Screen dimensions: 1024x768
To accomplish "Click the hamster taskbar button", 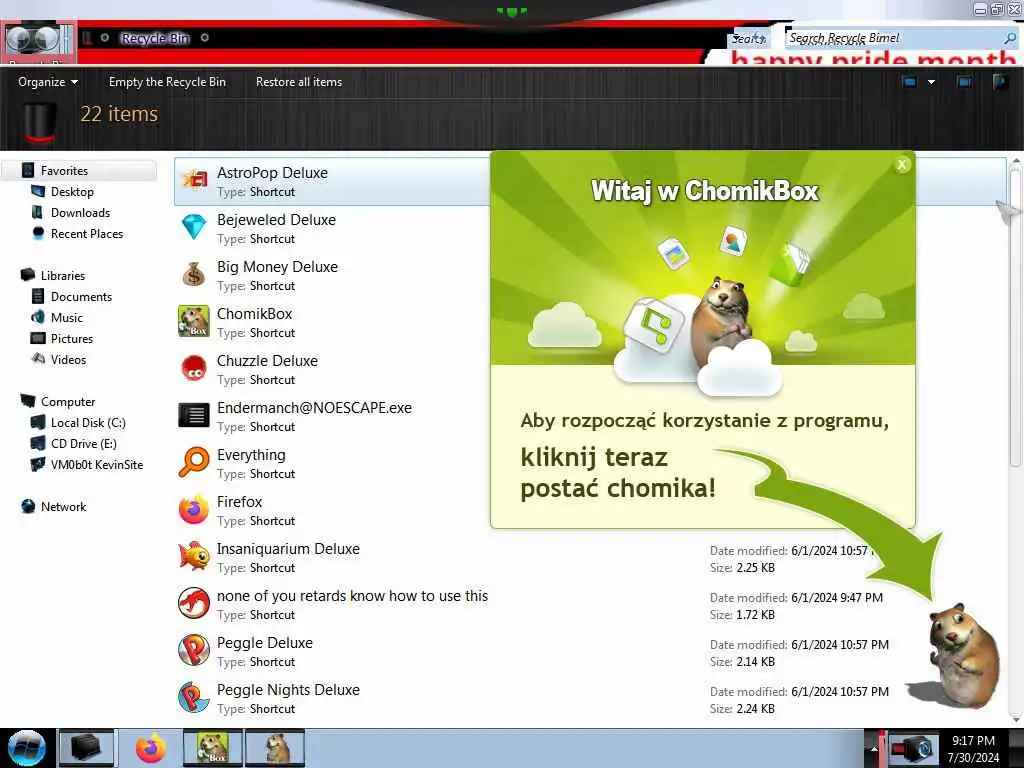I will click(x=276, y=748).
